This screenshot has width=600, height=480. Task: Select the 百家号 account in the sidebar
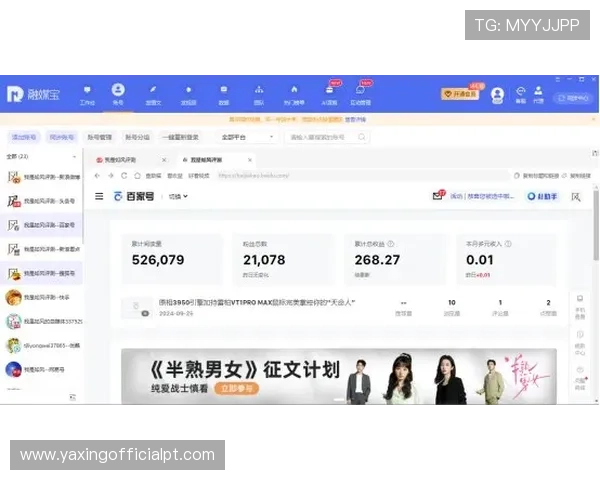pyautogui.click(x=41, y=225)
